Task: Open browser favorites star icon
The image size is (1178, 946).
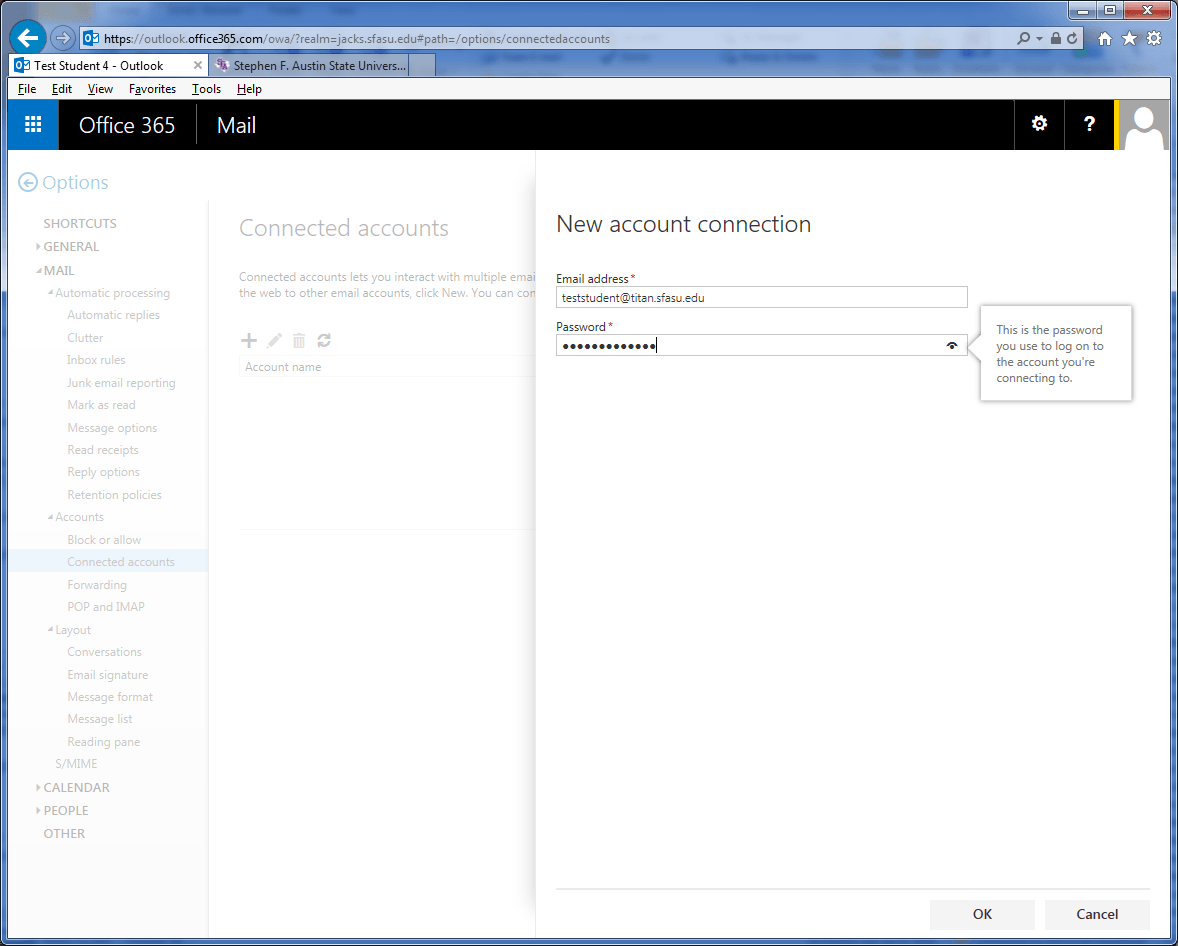Action: click(1129, 39)
